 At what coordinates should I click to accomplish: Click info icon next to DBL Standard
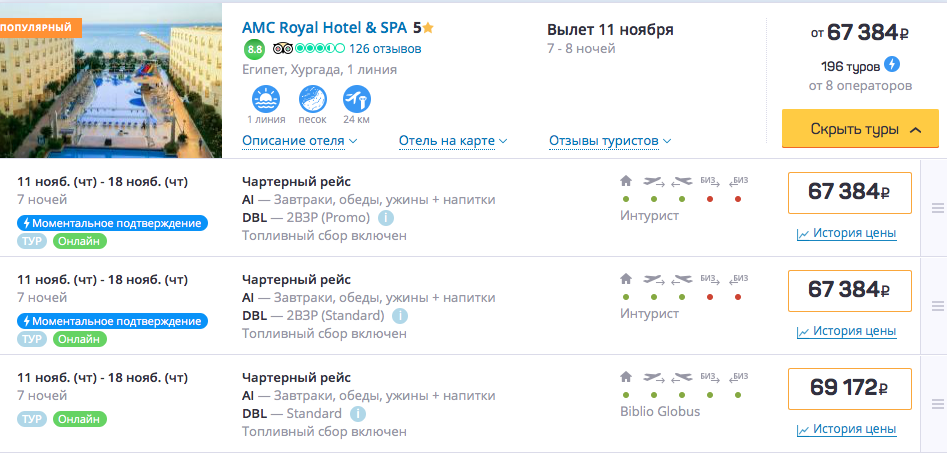(x=358, y=414)
